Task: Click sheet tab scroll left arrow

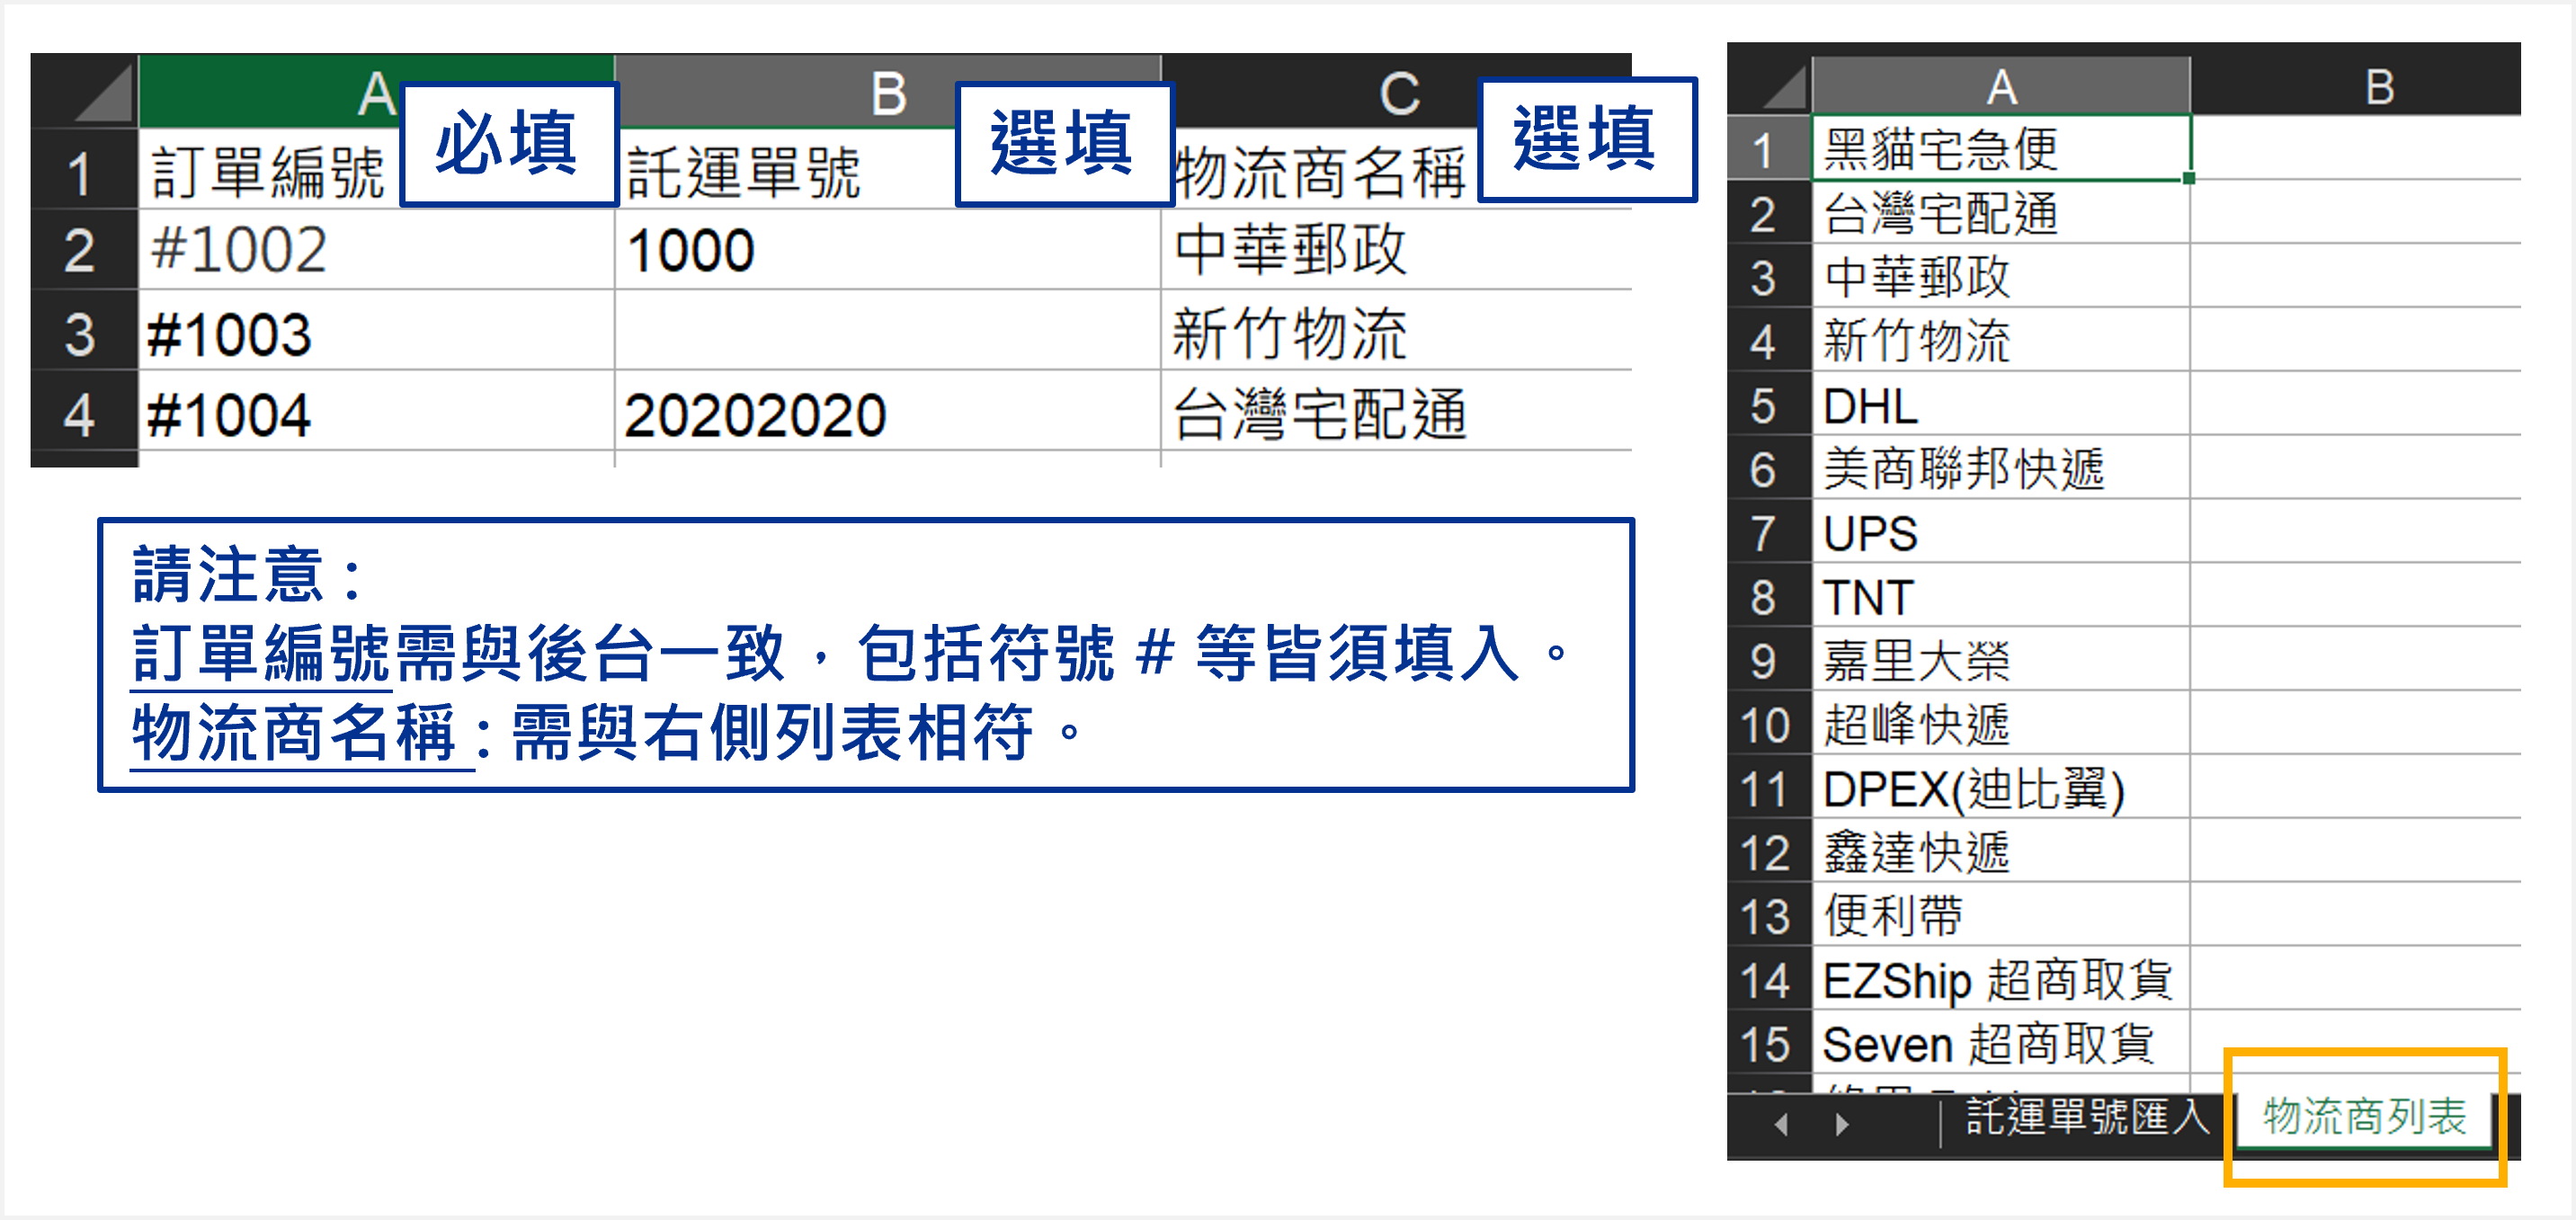Action: 1781,1125
